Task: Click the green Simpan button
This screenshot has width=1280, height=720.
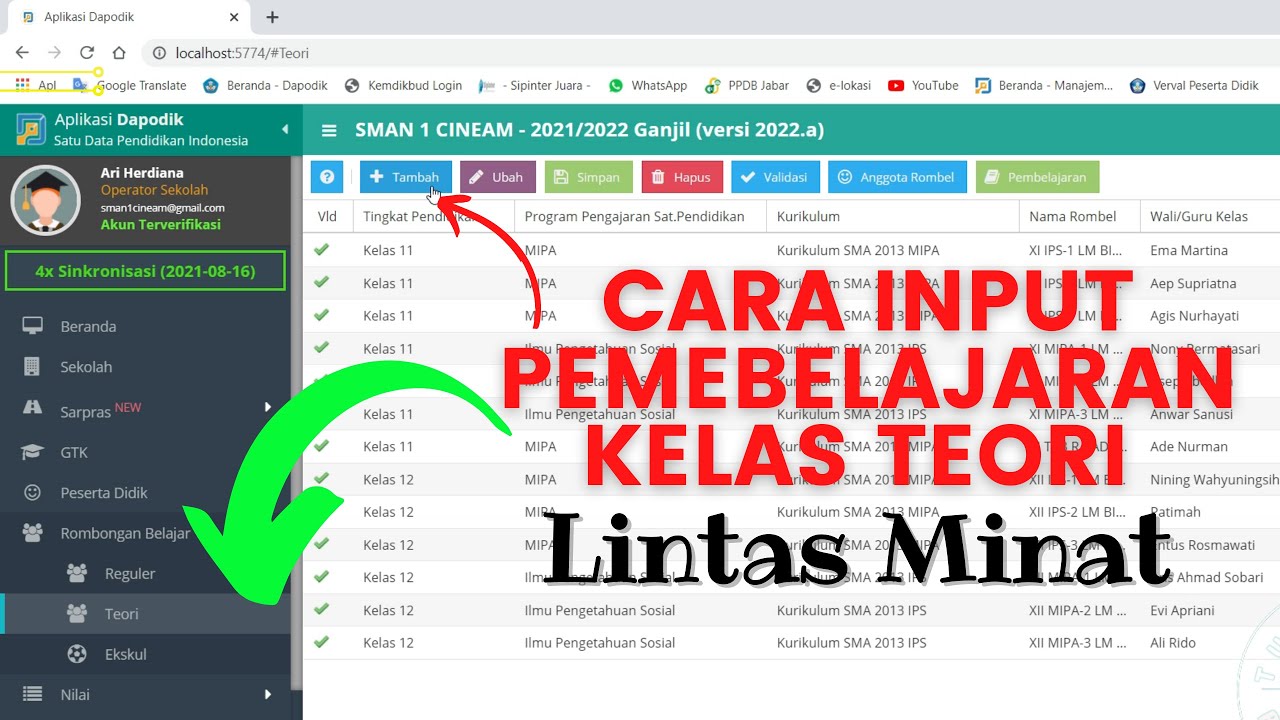Action: click(x=588, y=177)
